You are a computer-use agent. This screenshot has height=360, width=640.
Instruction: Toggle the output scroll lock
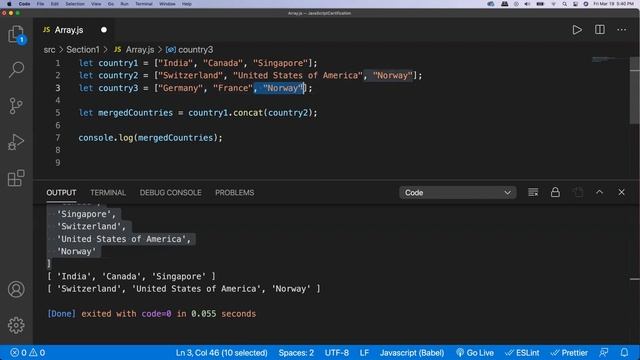[555, 192]
